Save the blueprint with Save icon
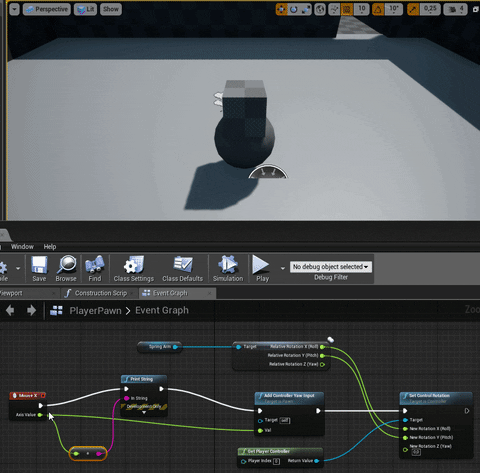Viewport: 480px width, 473px height. pyautogui.click(x=39, y=269)
